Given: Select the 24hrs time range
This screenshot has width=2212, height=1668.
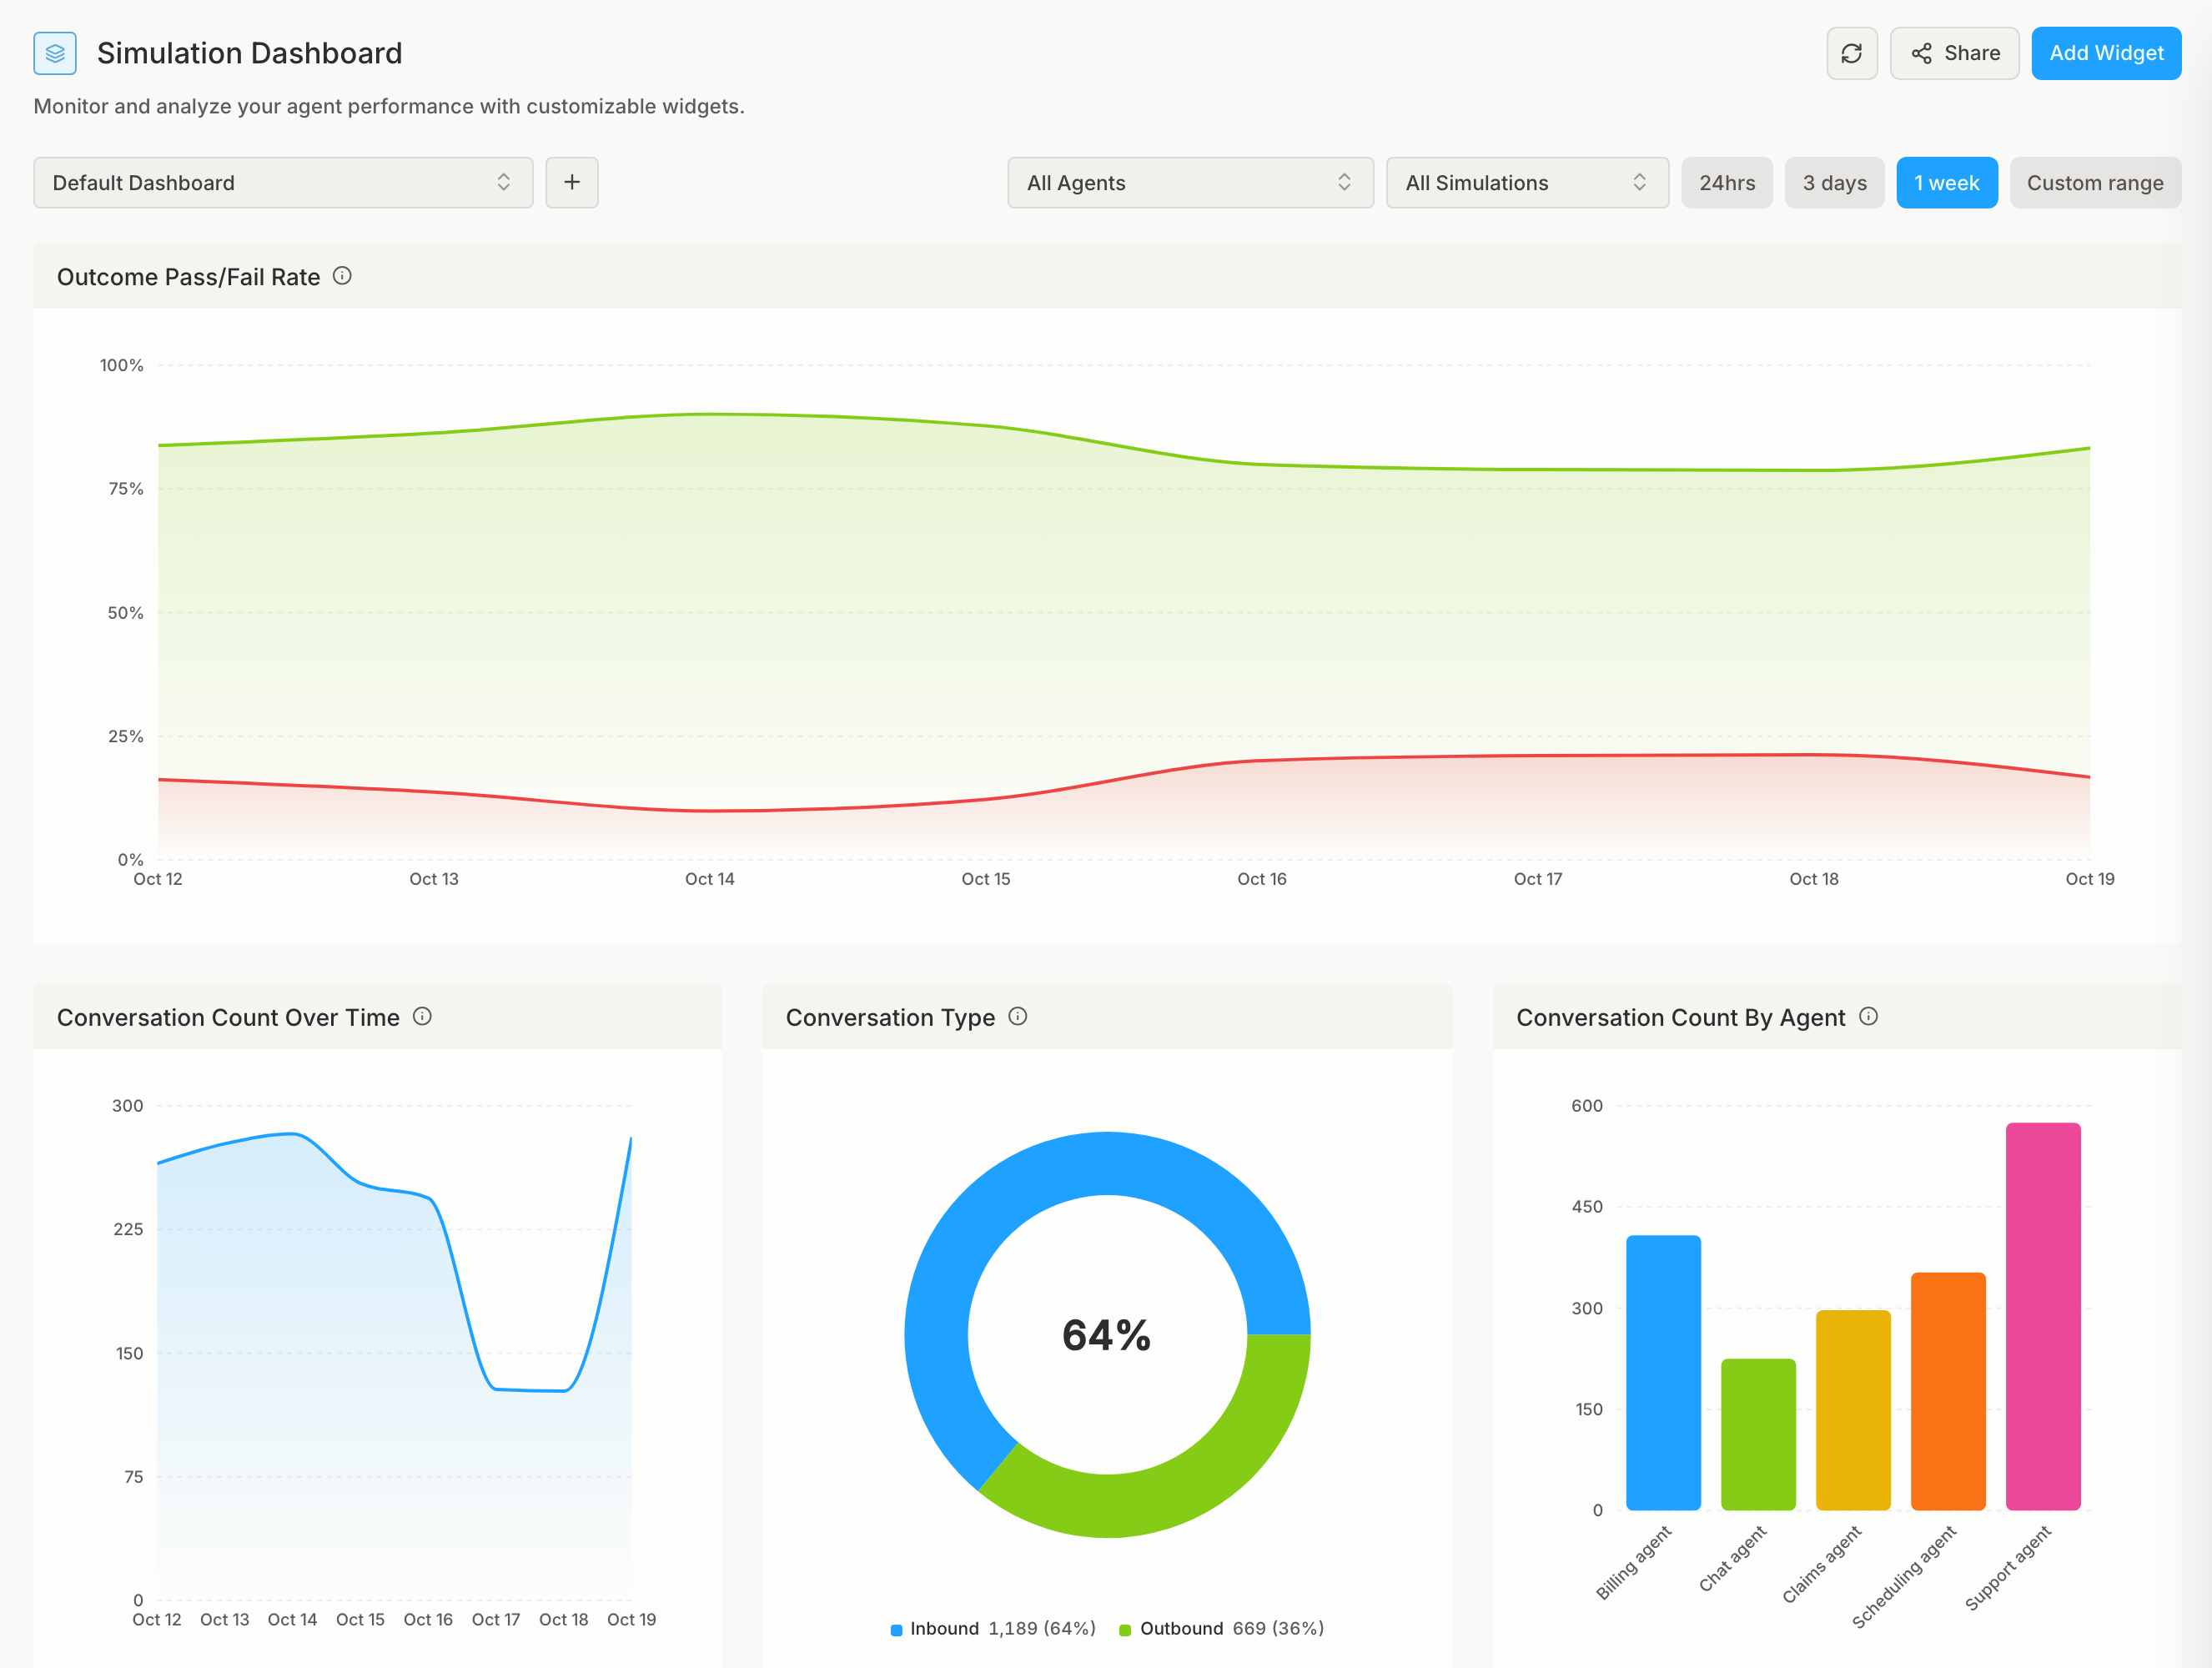Looking at the screenshot, I should [x=1727, y=183].
